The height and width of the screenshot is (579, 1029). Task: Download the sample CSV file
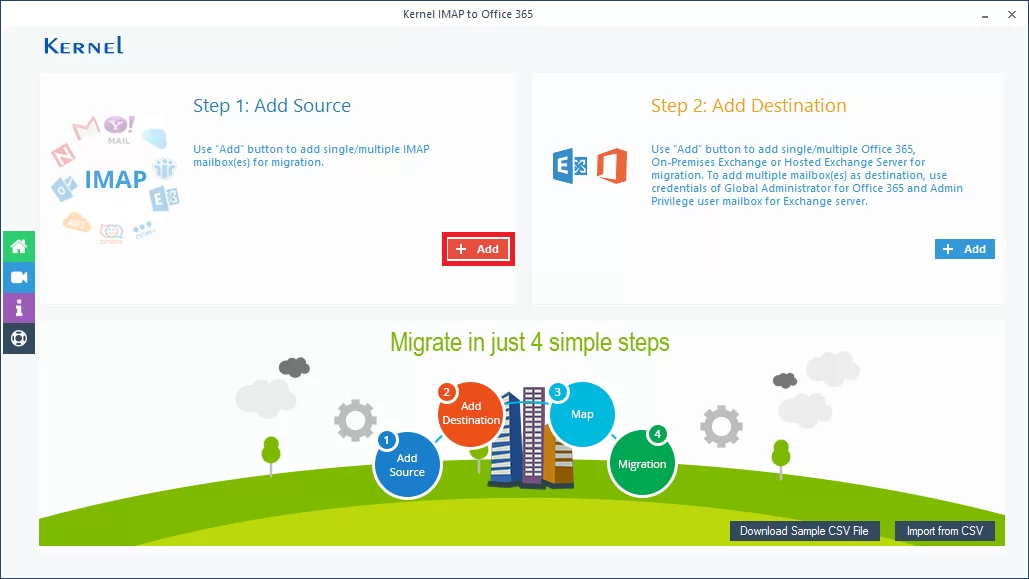tap(803, 531)
